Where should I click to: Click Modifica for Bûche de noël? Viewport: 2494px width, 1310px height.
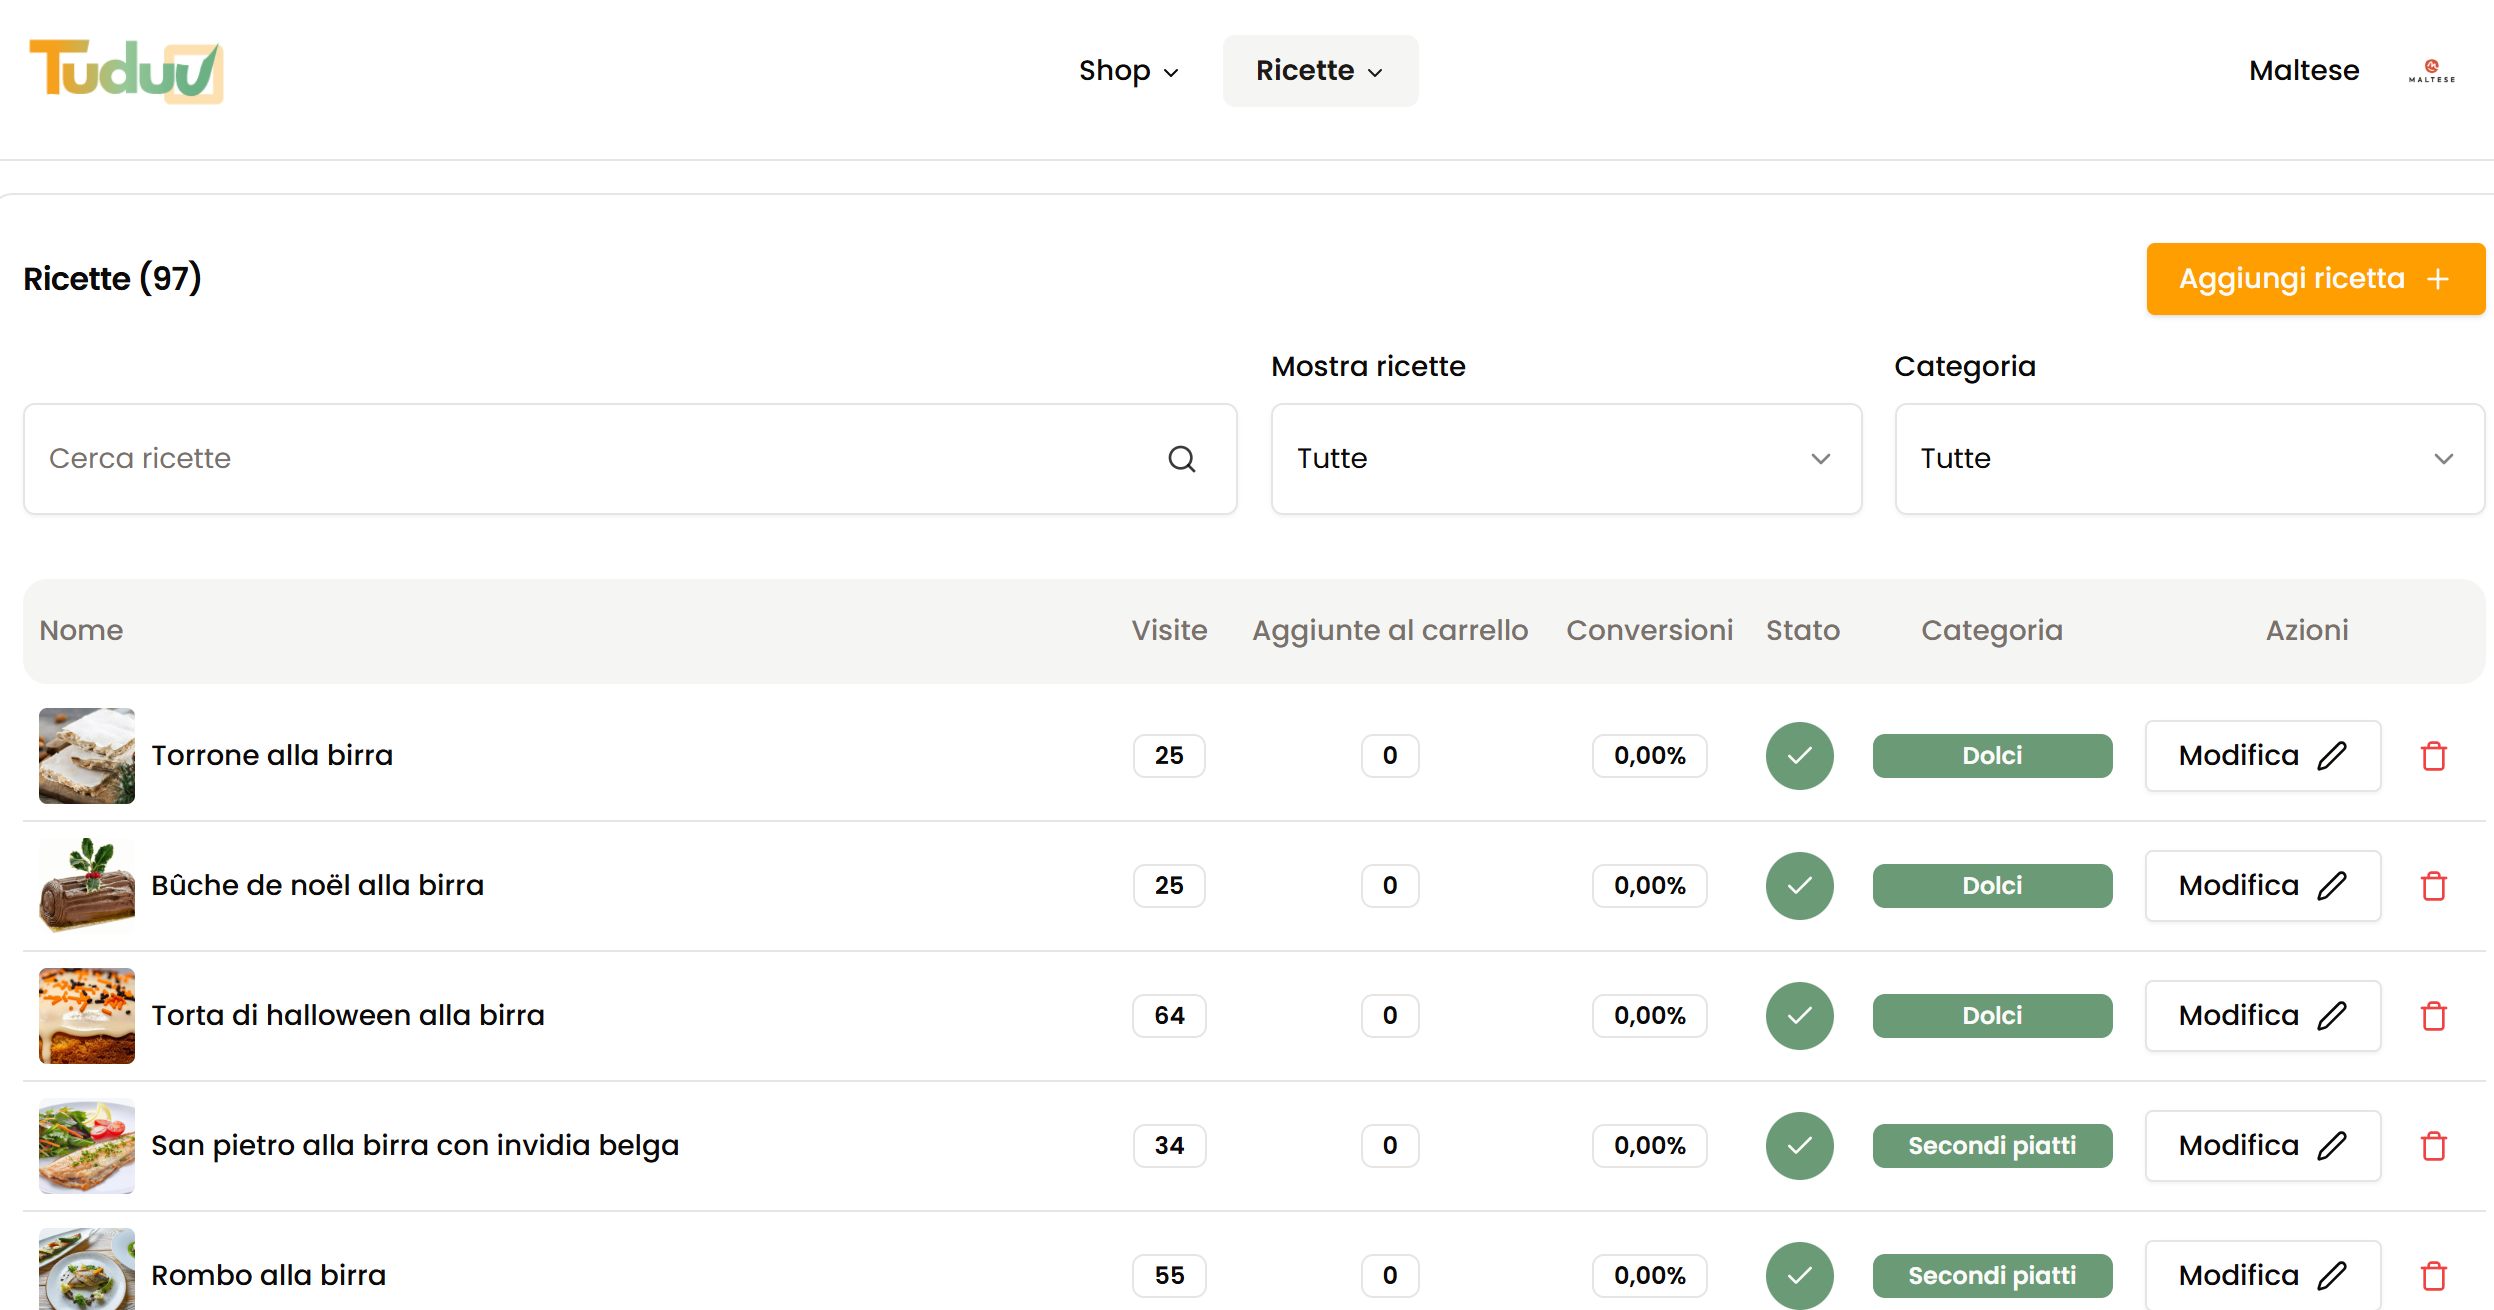coord(2262,886)
